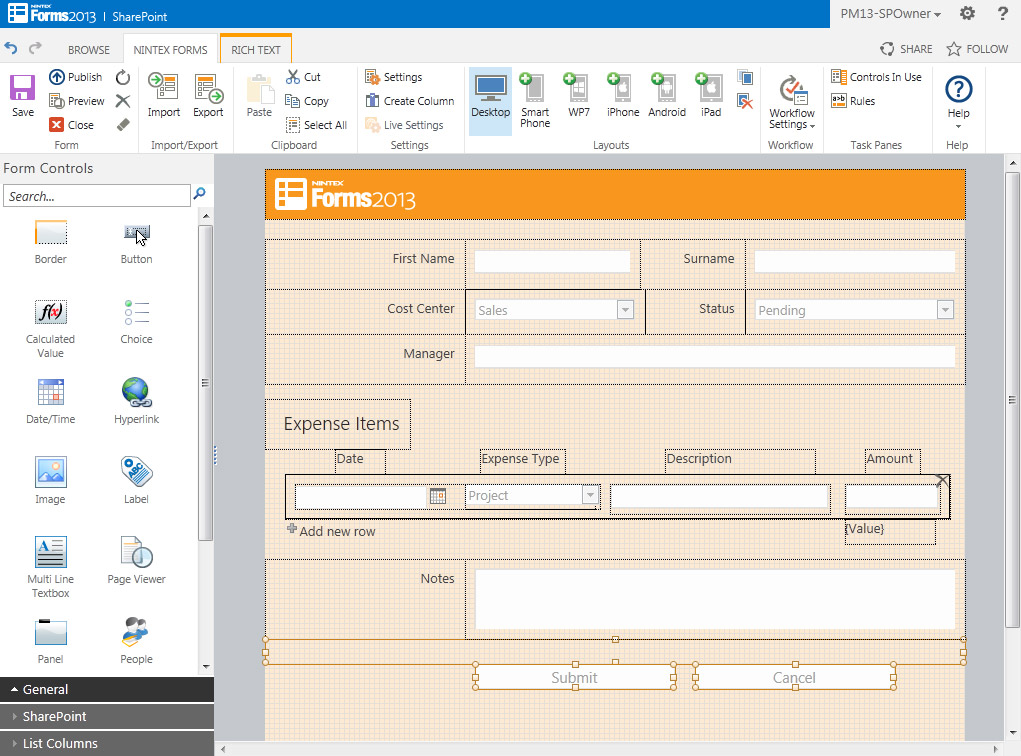This screenshot has height=756, width=1021.
Task: Open the Expense Type Project dropdown
Action: coord(590,495)
